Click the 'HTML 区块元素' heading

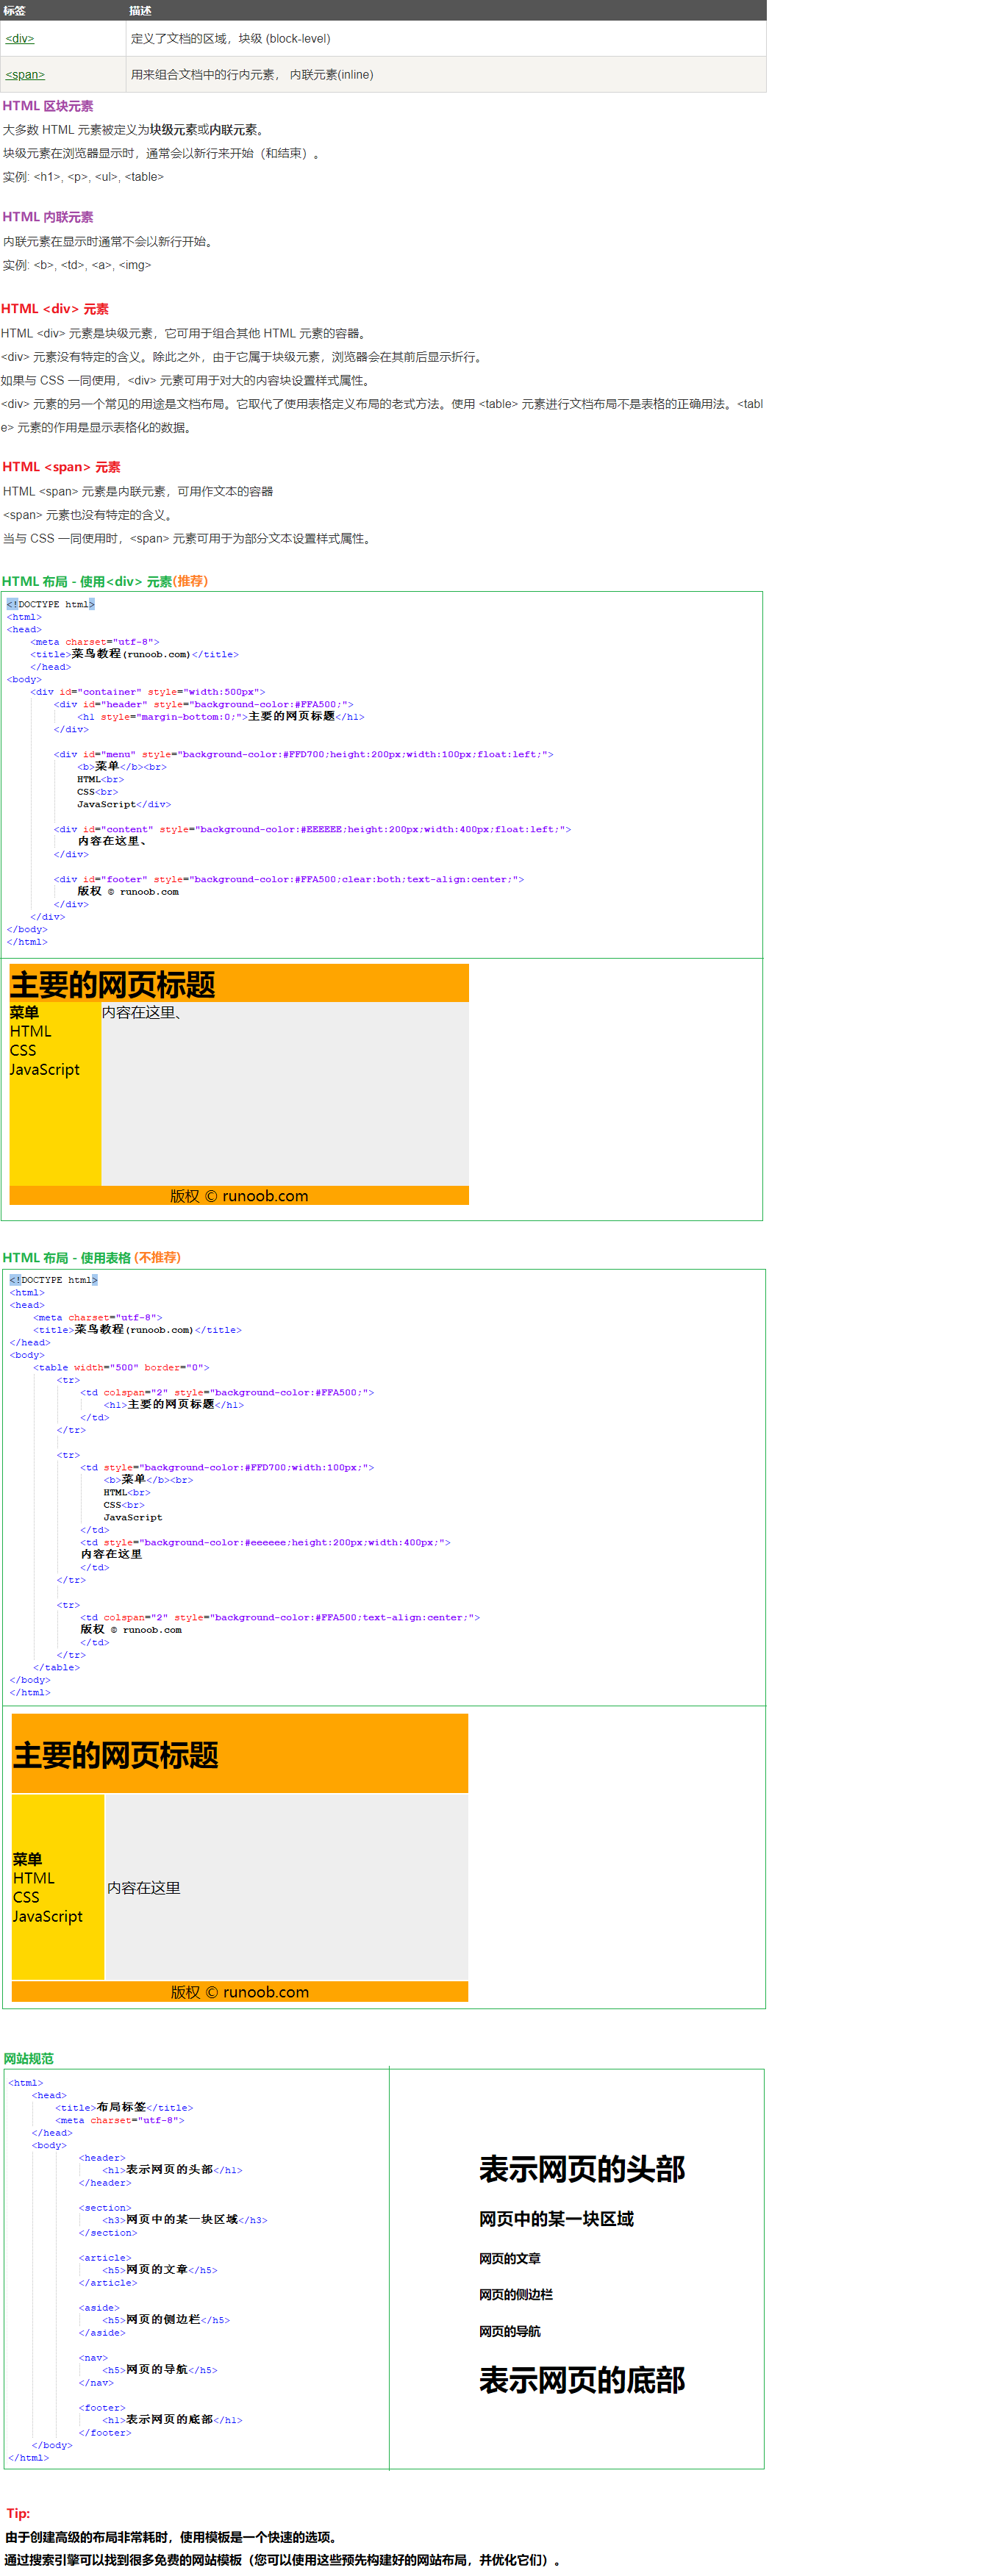click(x=48, y=106)
